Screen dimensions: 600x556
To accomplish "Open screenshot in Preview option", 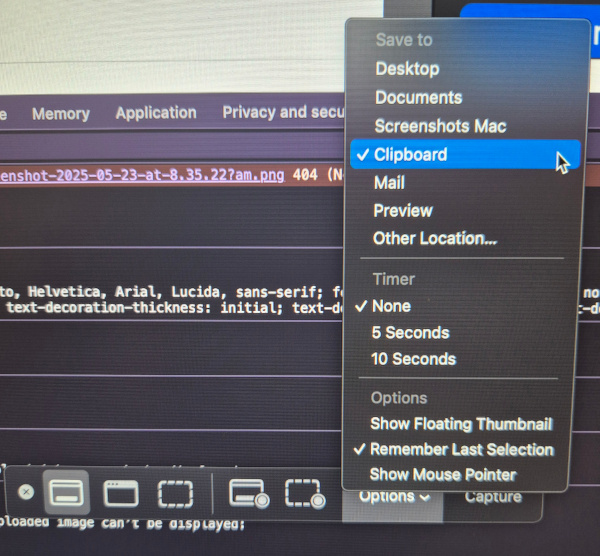I will point(403,210).
